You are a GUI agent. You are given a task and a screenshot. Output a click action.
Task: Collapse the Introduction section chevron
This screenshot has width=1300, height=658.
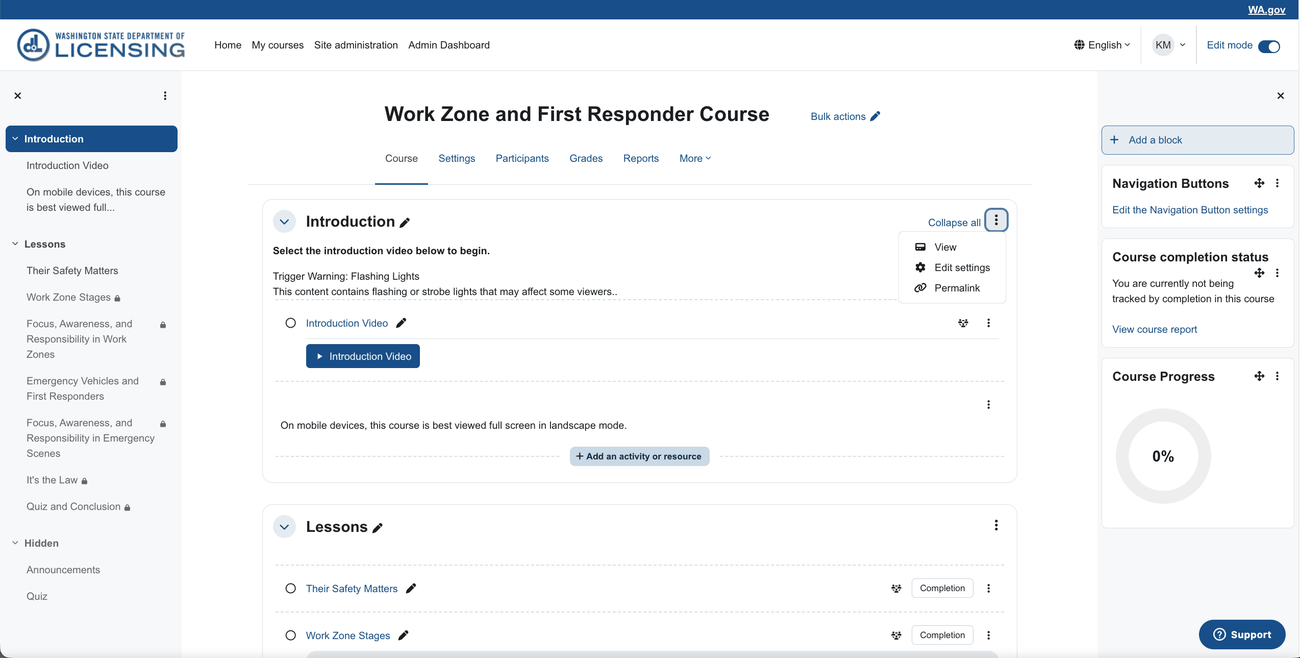(285, 222)
